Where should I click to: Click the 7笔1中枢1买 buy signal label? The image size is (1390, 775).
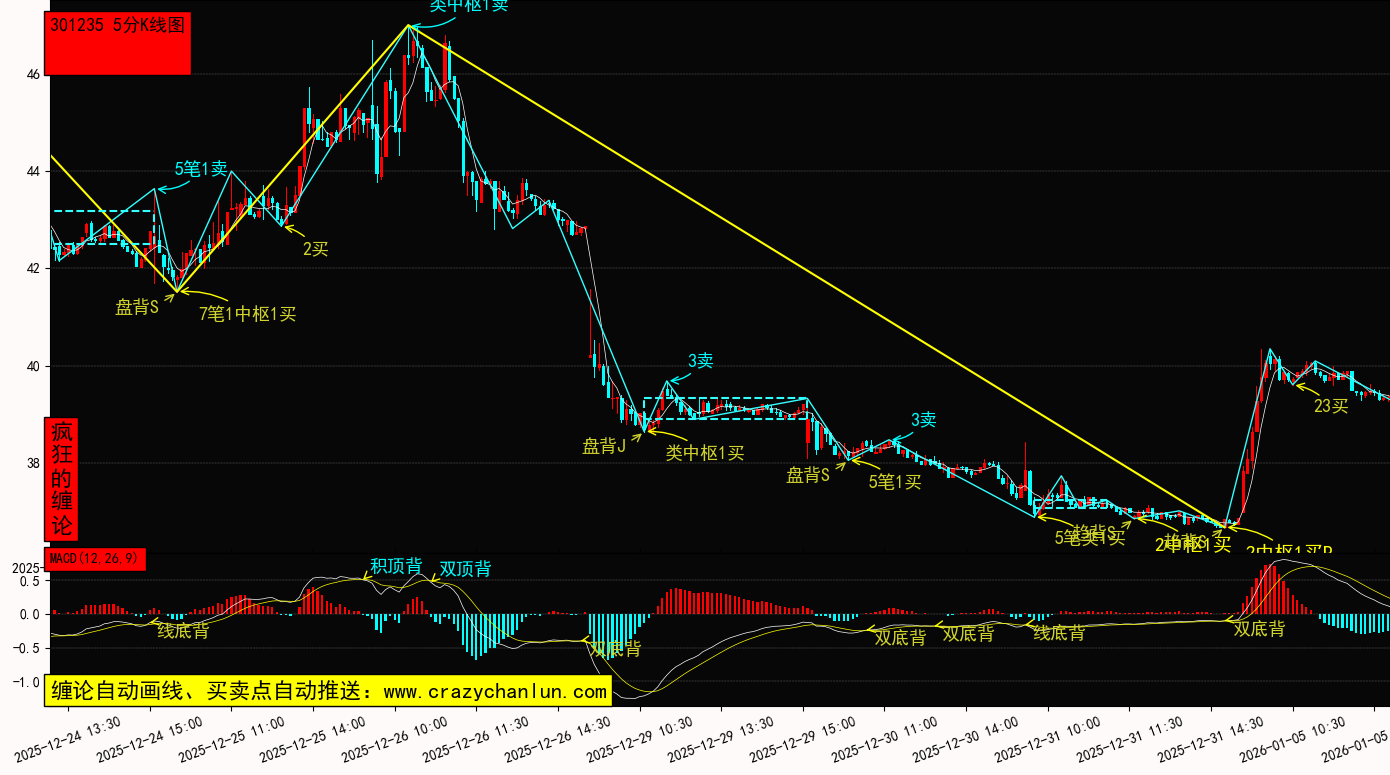248,314
